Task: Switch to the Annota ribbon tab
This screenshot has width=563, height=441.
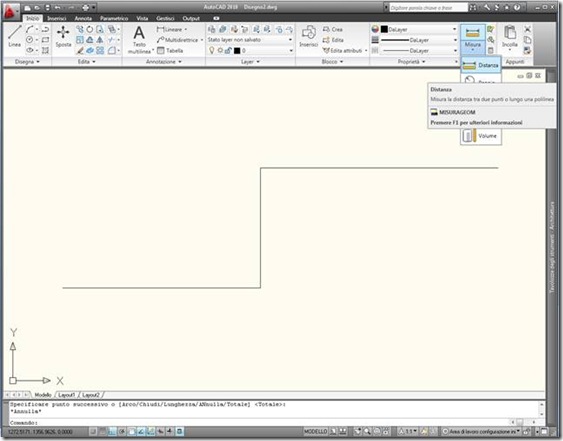Action: pos(83,18)
